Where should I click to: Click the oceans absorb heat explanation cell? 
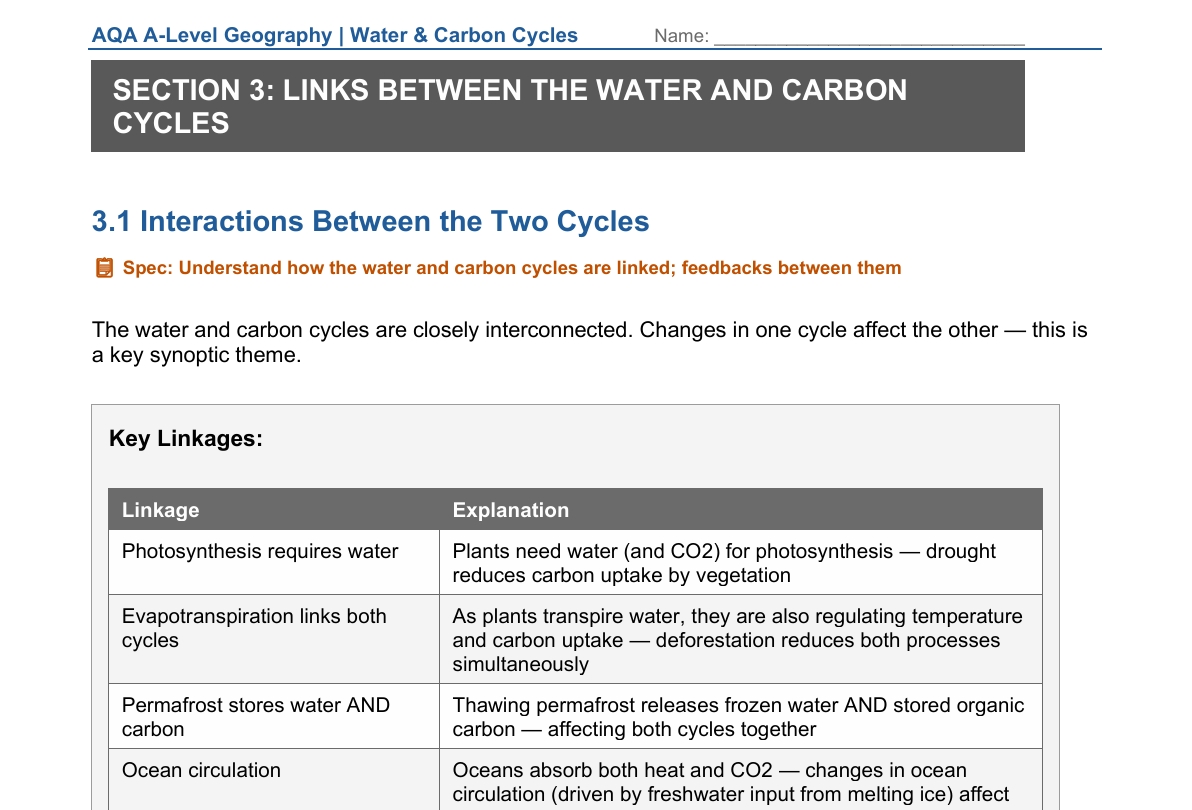[741, 780]
